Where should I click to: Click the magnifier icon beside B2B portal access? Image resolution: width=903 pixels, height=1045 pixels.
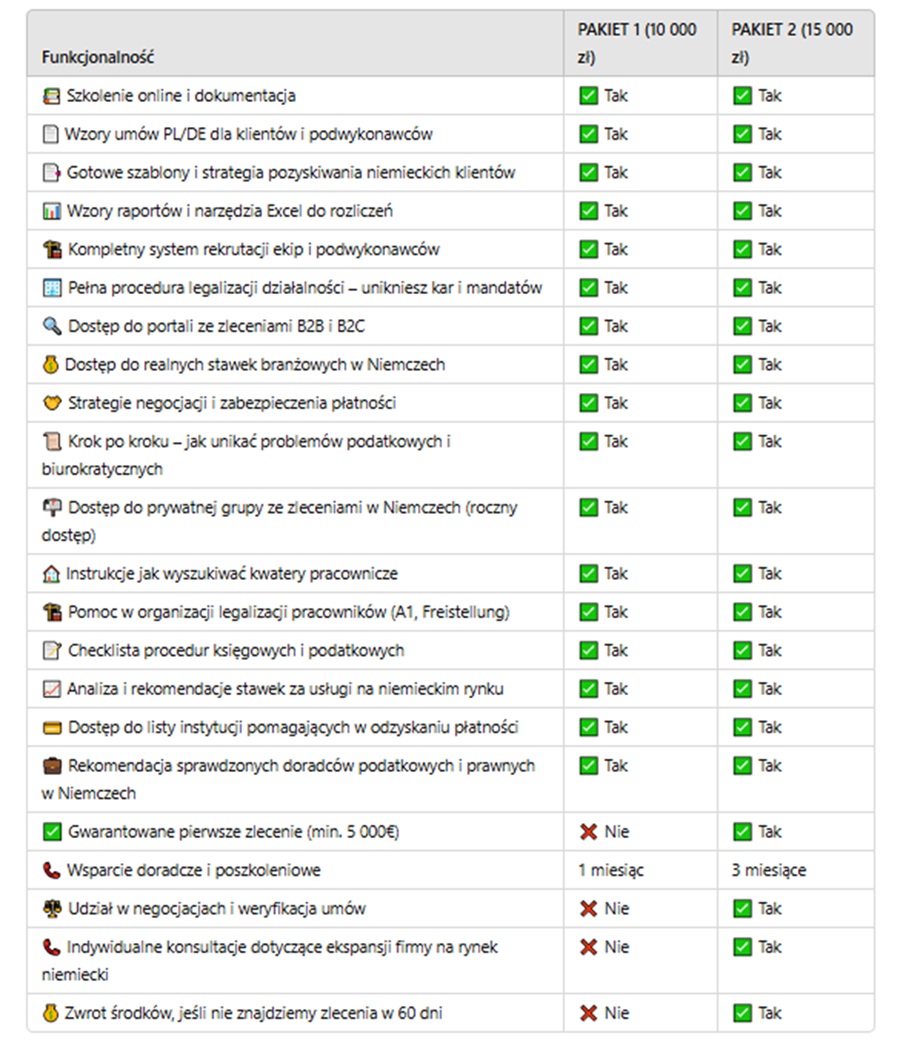pos(52,326)
